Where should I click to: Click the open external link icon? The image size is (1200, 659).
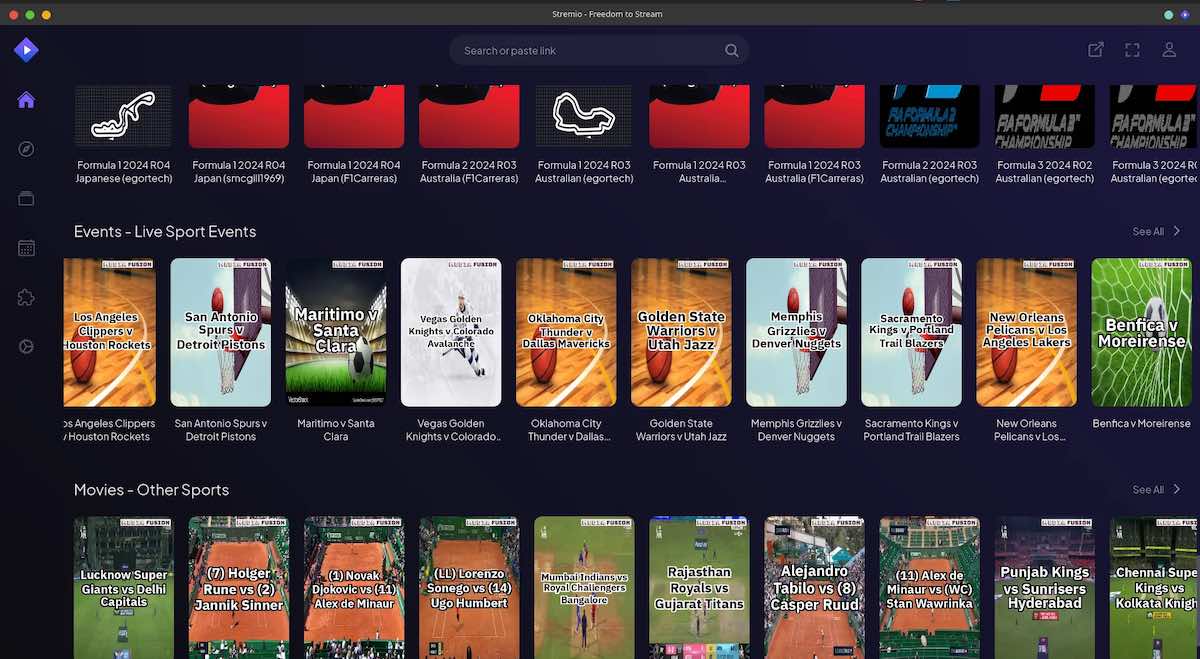coord(1096,50)
